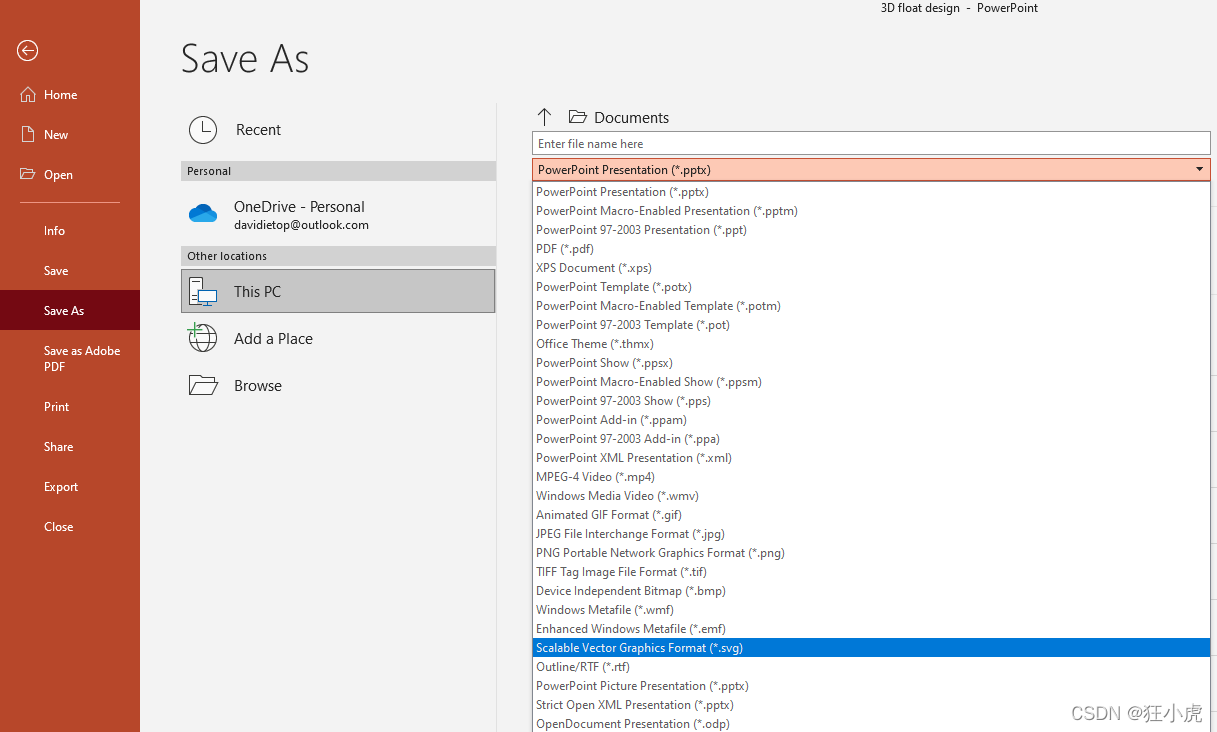
Task: Select Animated GIF Format (*.gif)
Action: [x=871, y=514]
